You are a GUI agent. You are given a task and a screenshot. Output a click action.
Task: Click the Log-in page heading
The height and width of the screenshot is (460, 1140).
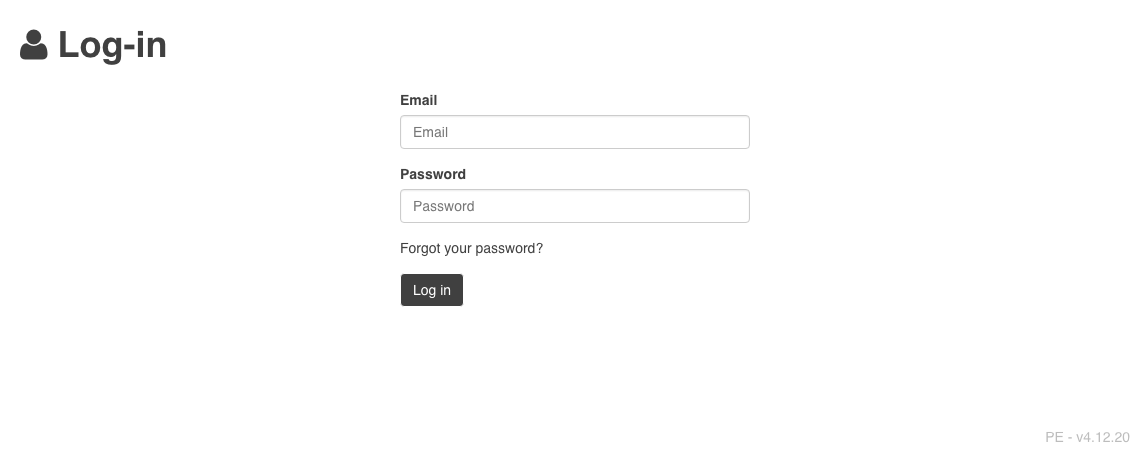tap(112, 46)
